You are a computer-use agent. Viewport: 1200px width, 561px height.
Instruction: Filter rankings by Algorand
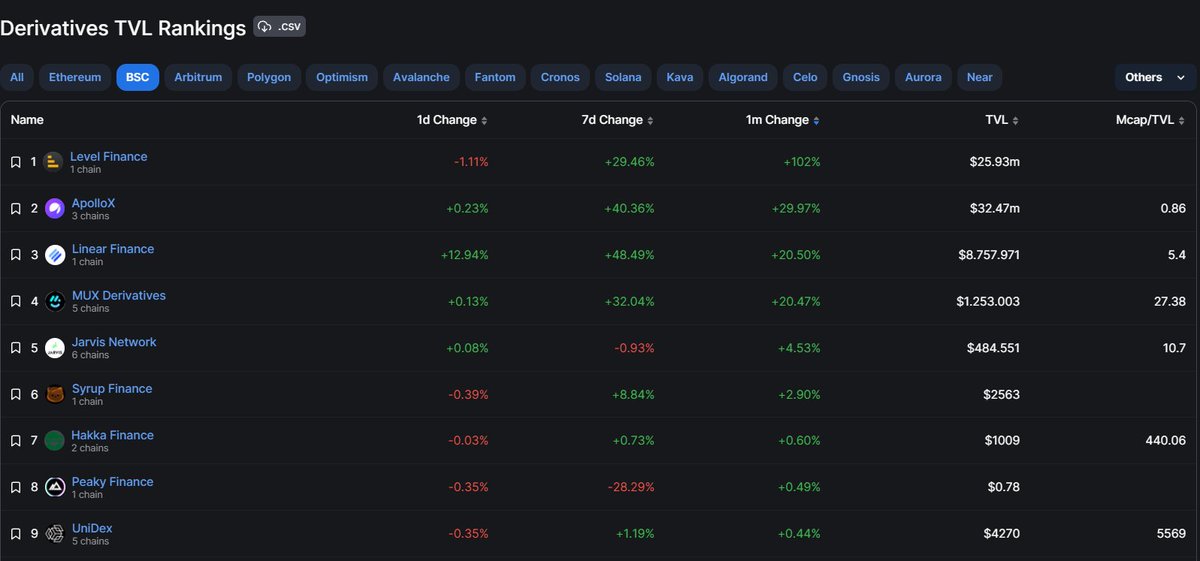pyautogui.click(x=743, y=77)
